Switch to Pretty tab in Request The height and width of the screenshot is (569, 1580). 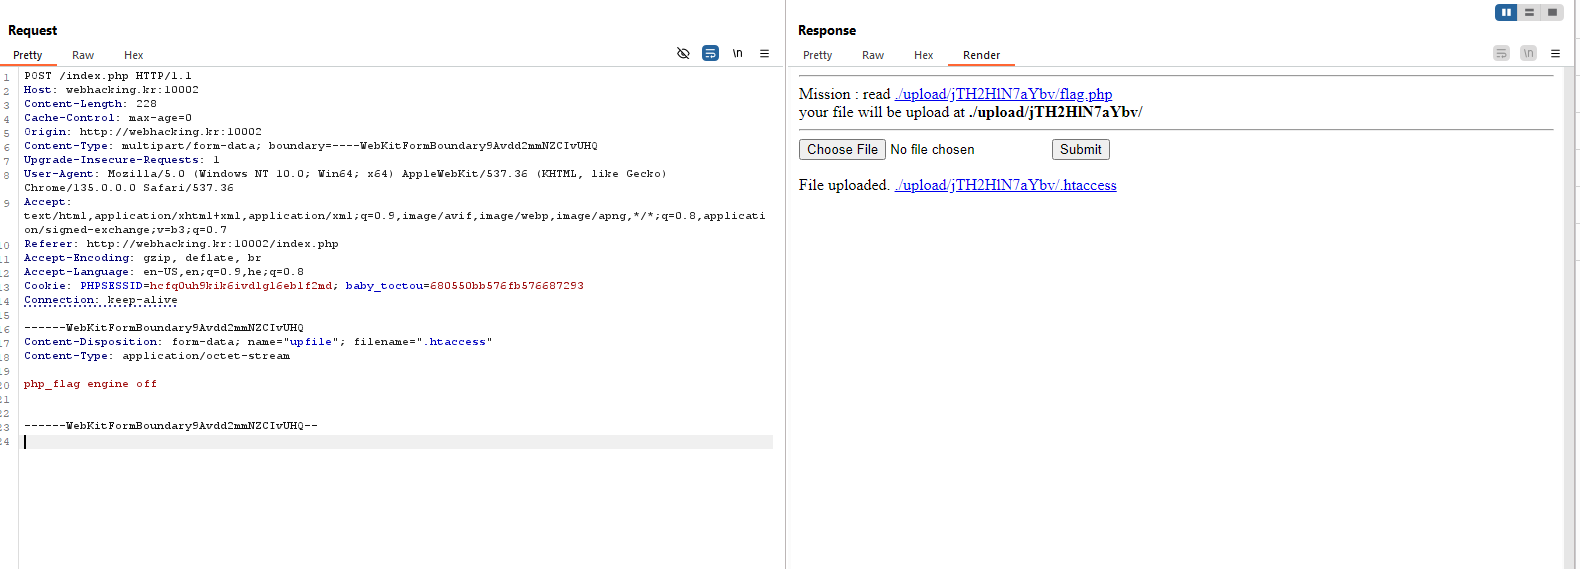[28, 55]
